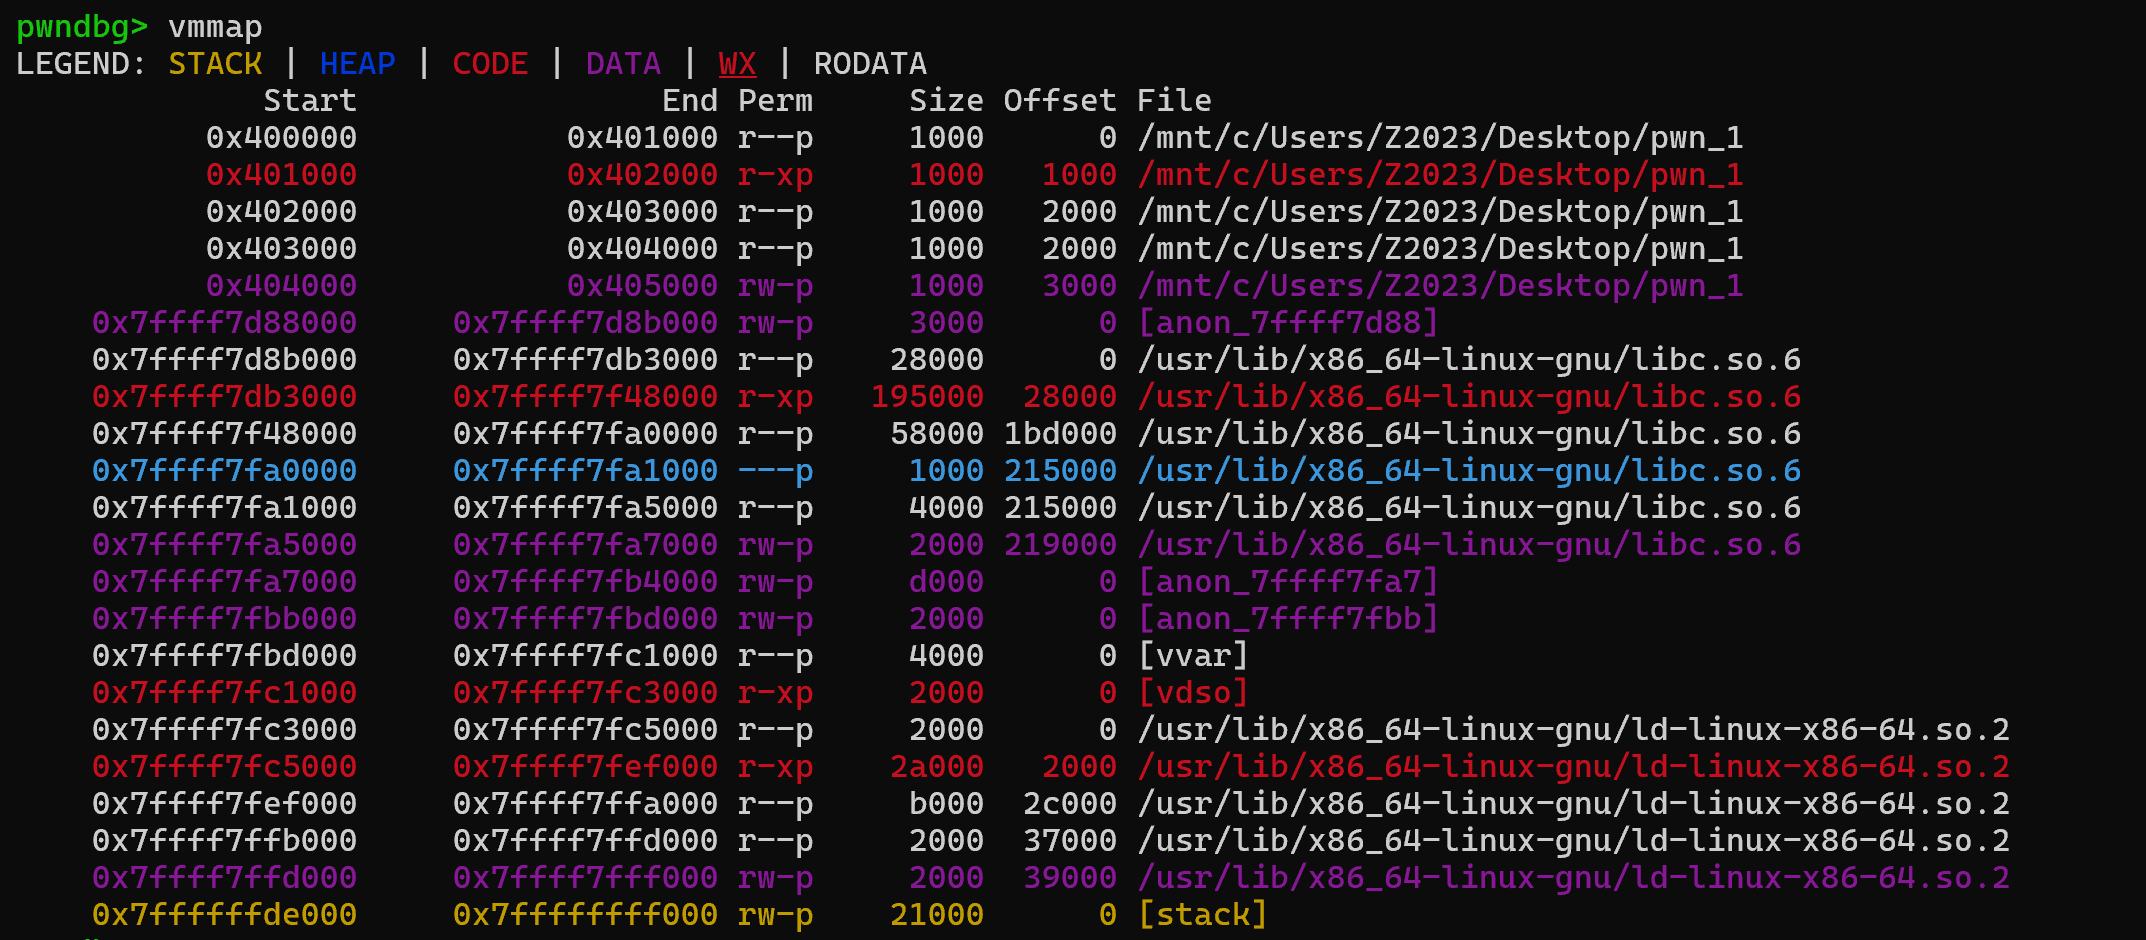Select stack start address 0x7ffffffde000
Screen dimensions: 2146x940
pyautogui.click(x=224, y=915)
